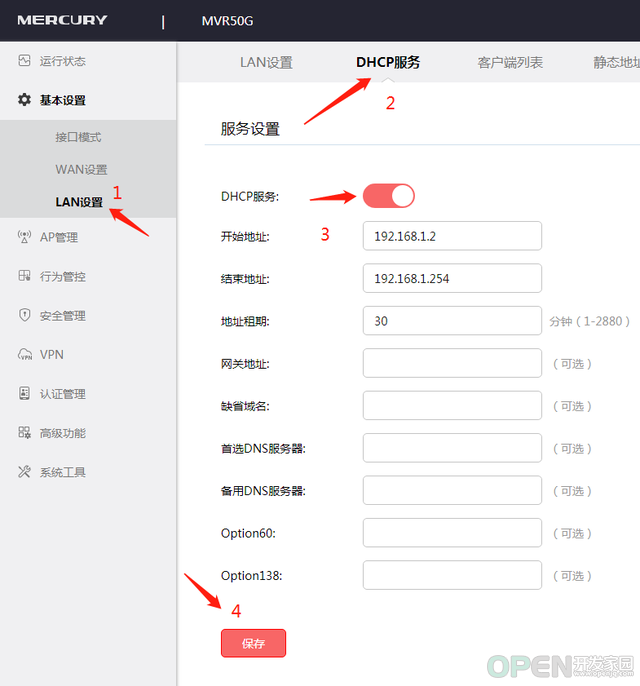Expand the VPN sidebar menu

[52, 354]
